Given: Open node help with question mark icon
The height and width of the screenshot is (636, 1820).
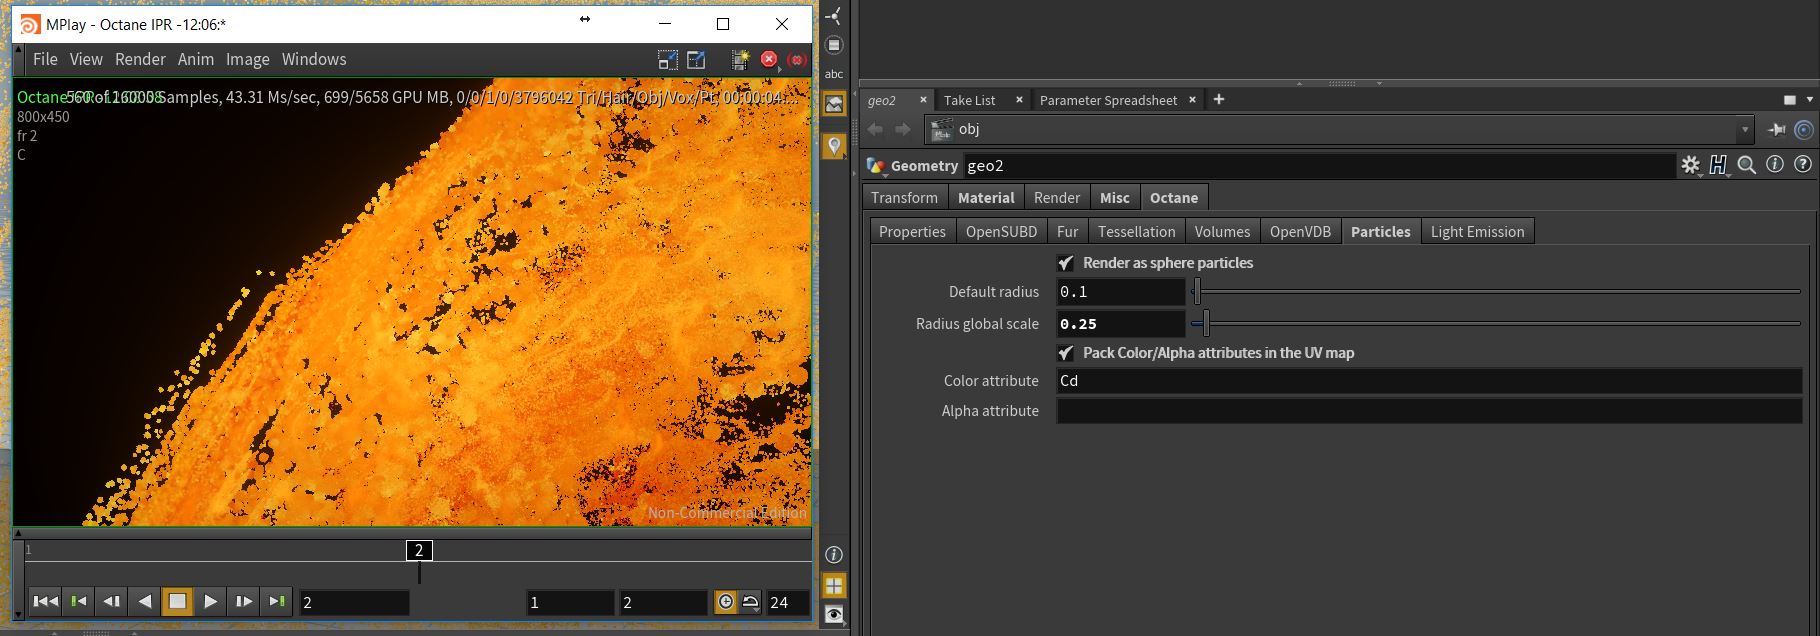Looking at the screenshot, I should [x=1803, y=166].
